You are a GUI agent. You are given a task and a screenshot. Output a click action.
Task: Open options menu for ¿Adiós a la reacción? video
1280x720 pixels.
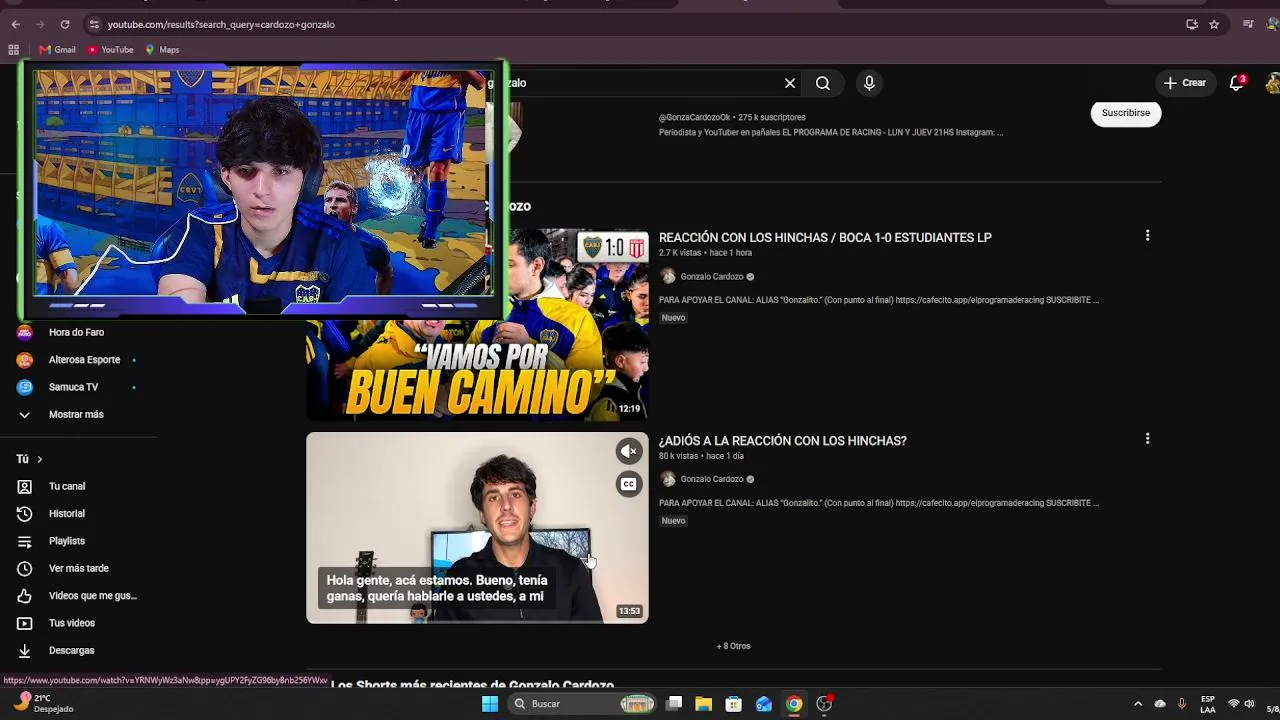click(x=1147, y=439)
